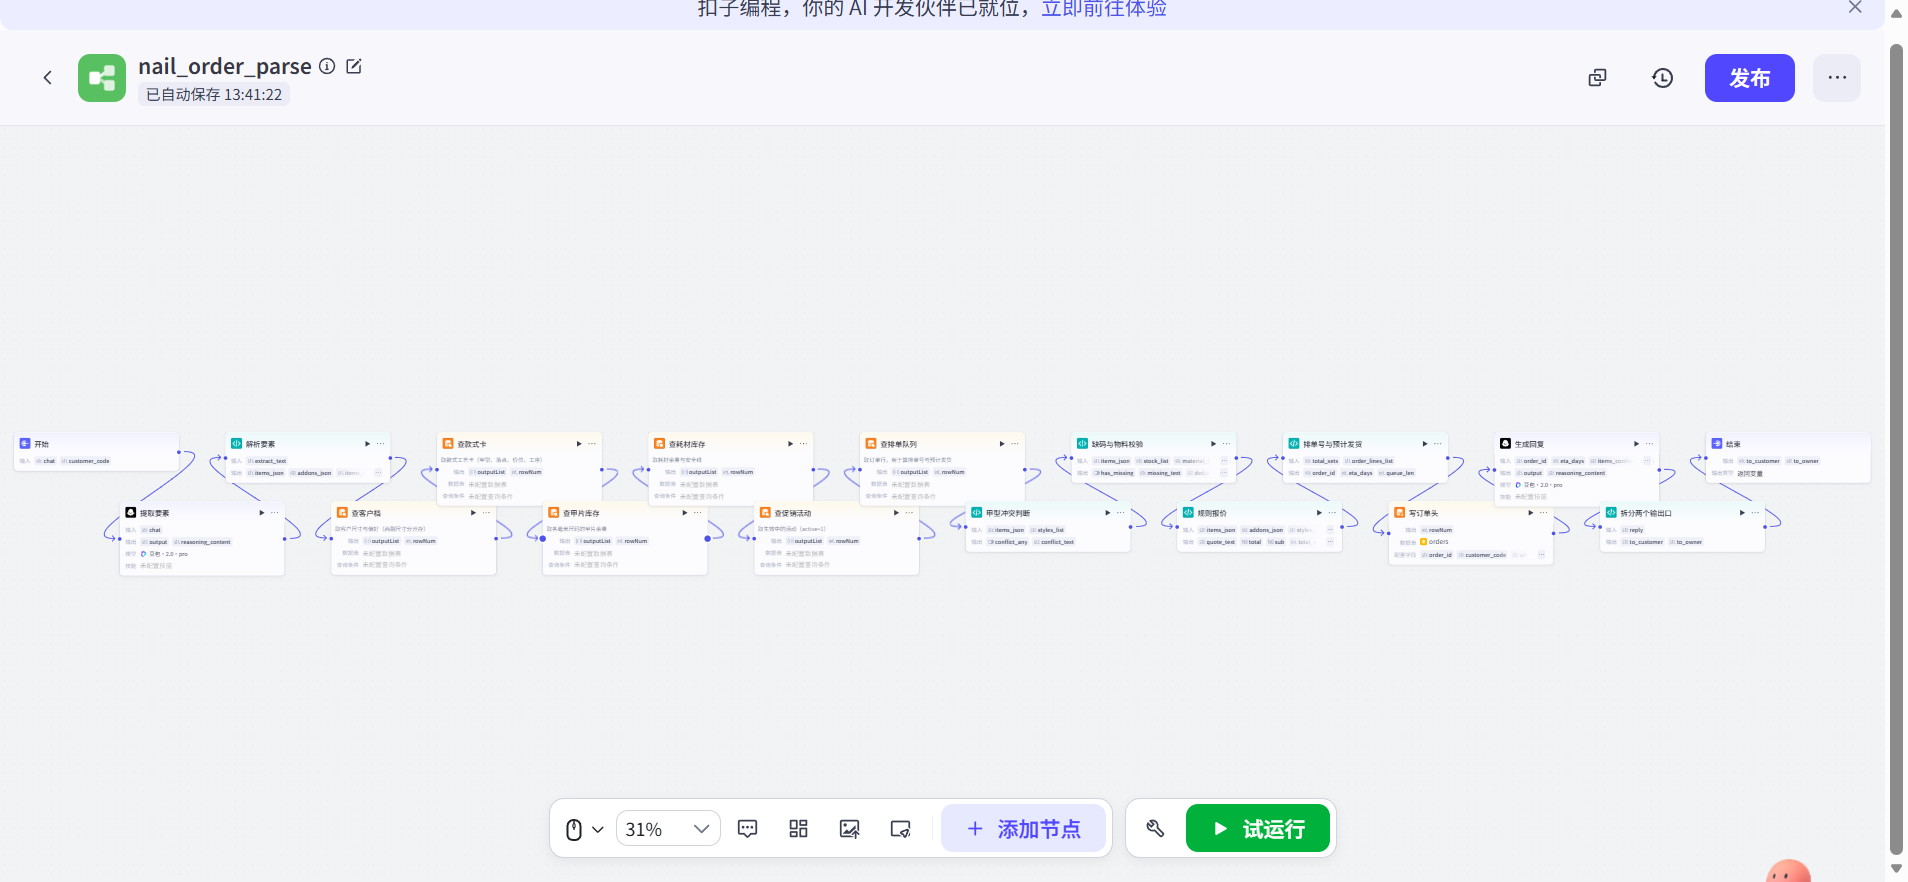Run the 查客户档 node with its play icon
This screenshot has height=882, width=1908.
(x=473, y=513)
